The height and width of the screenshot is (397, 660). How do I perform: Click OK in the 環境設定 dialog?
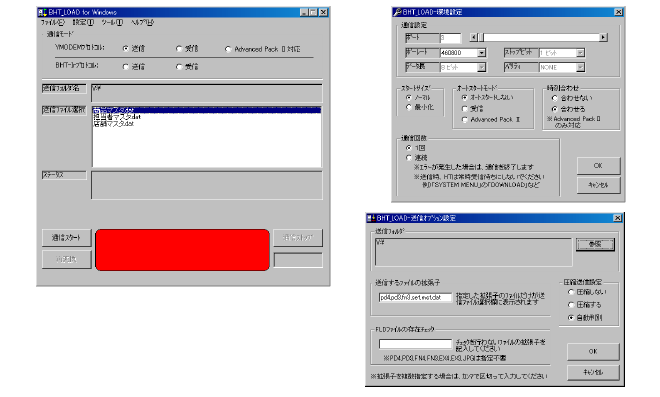(x=598, y=166)
